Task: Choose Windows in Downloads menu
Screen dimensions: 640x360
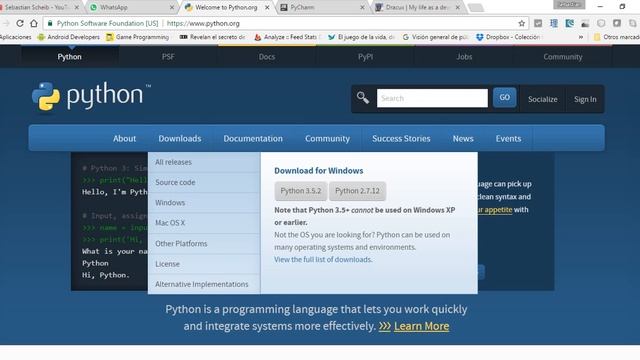Action: click(204, 203)
